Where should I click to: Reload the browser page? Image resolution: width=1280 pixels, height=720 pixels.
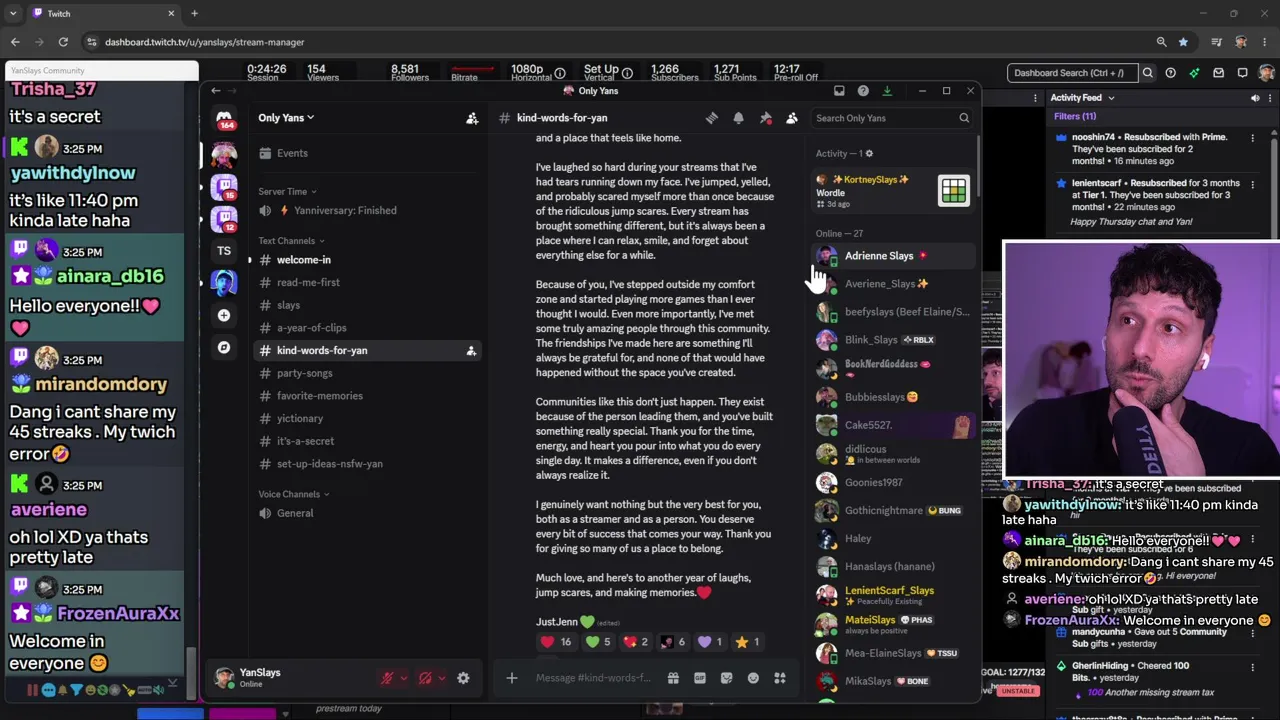pyautogui.click(x=63, y=42)
